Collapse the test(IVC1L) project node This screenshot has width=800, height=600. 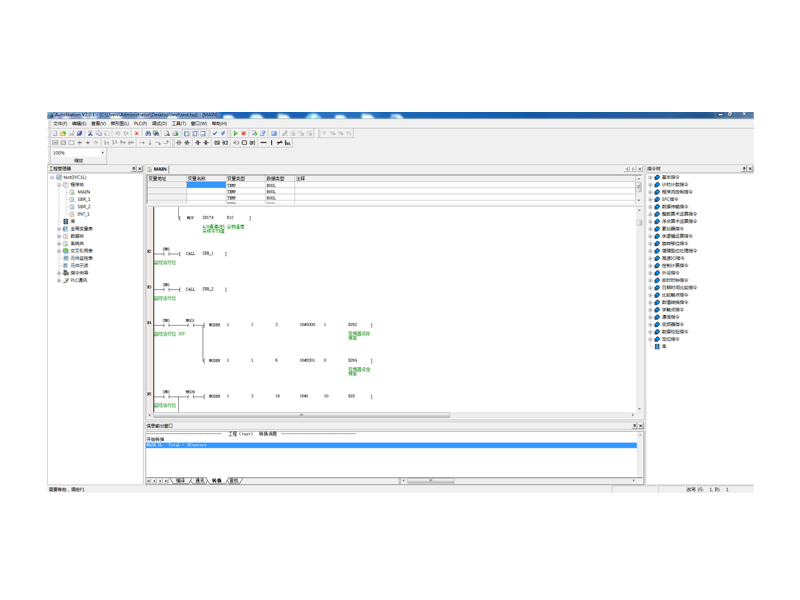tap(53, 177)
